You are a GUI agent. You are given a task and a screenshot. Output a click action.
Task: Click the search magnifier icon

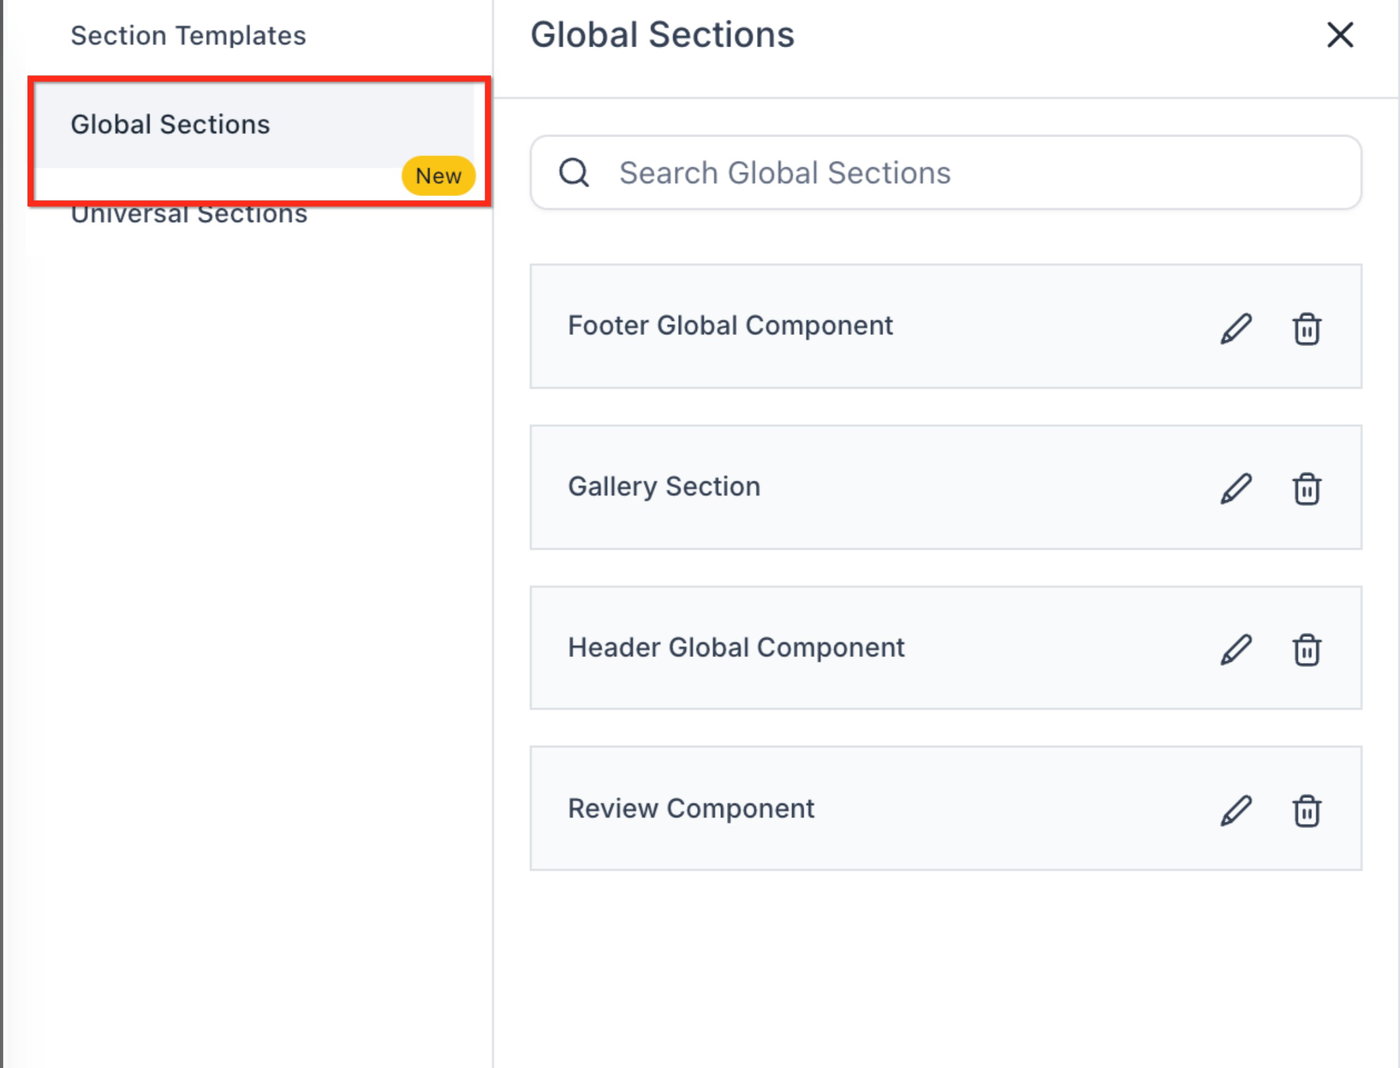pos(574,173)
